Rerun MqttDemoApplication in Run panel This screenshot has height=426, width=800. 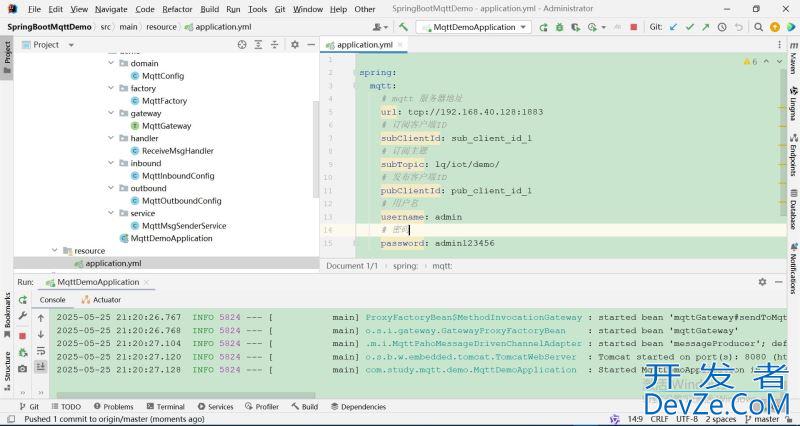point(22,300)
